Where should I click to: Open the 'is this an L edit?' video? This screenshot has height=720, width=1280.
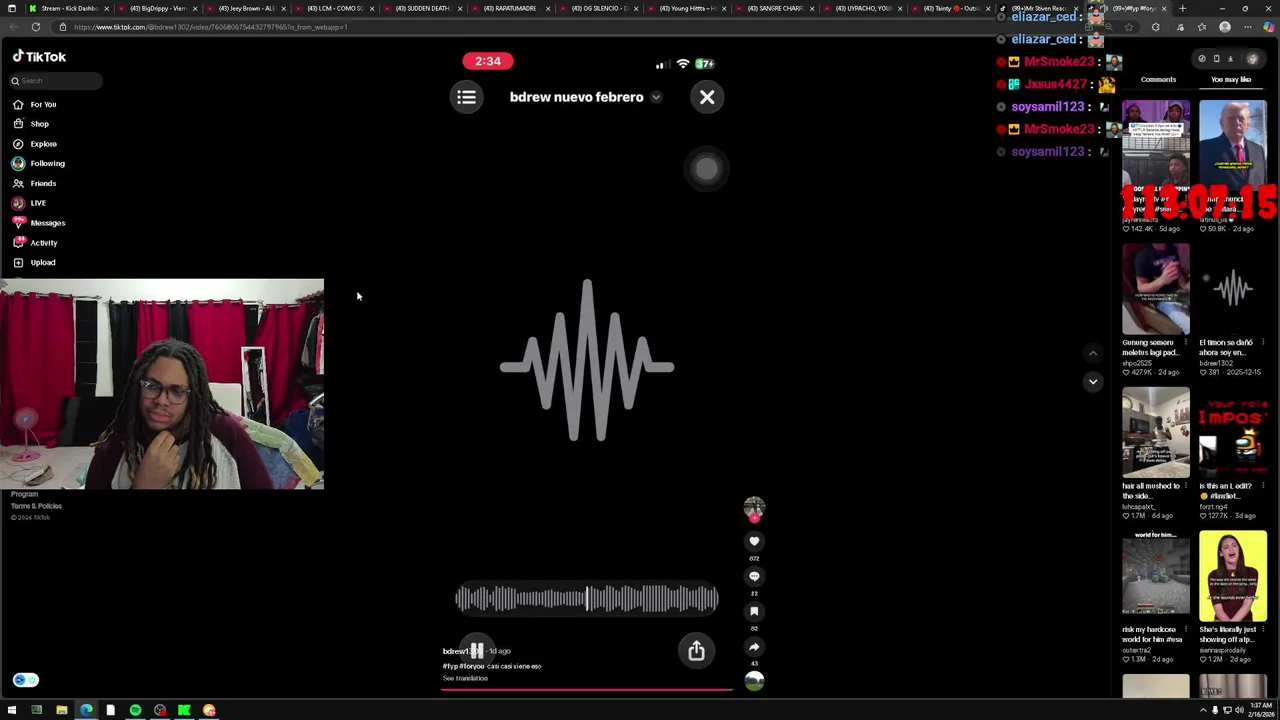[1233, 433]
